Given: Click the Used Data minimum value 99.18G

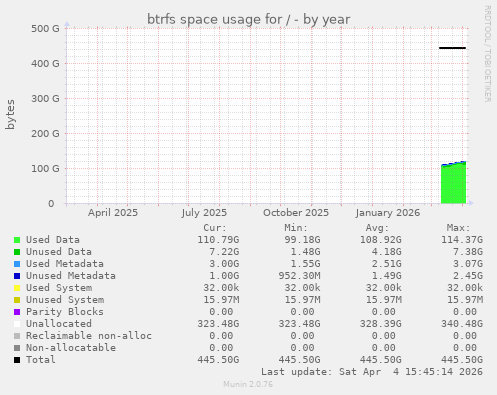Looking at the screenshot, I should pos(302,240).
